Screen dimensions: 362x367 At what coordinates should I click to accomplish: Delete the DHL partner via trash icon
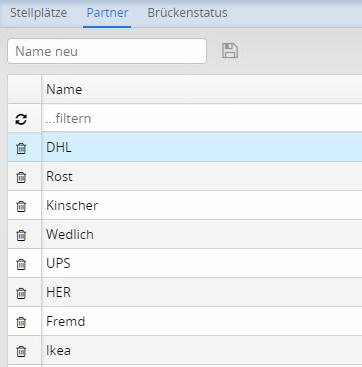click(x=21, y=148)
